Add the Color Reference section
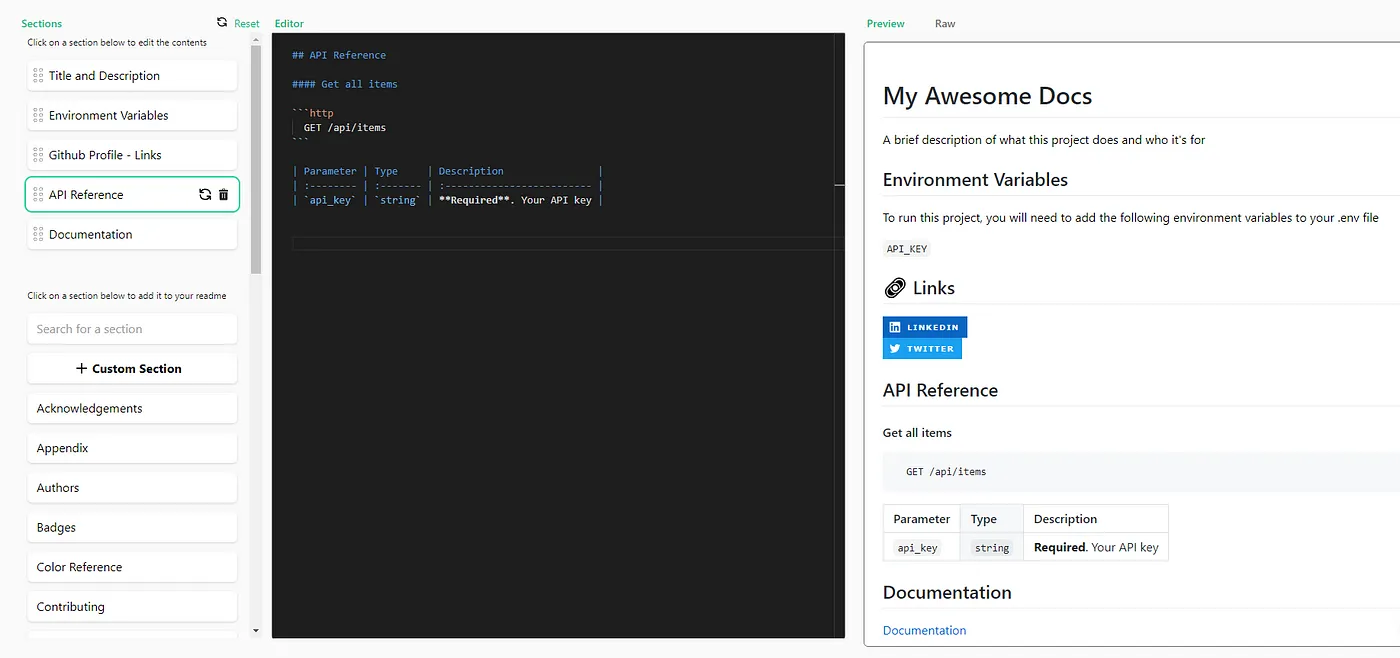Screen dimensions: 1400x658 coord(132,567)
